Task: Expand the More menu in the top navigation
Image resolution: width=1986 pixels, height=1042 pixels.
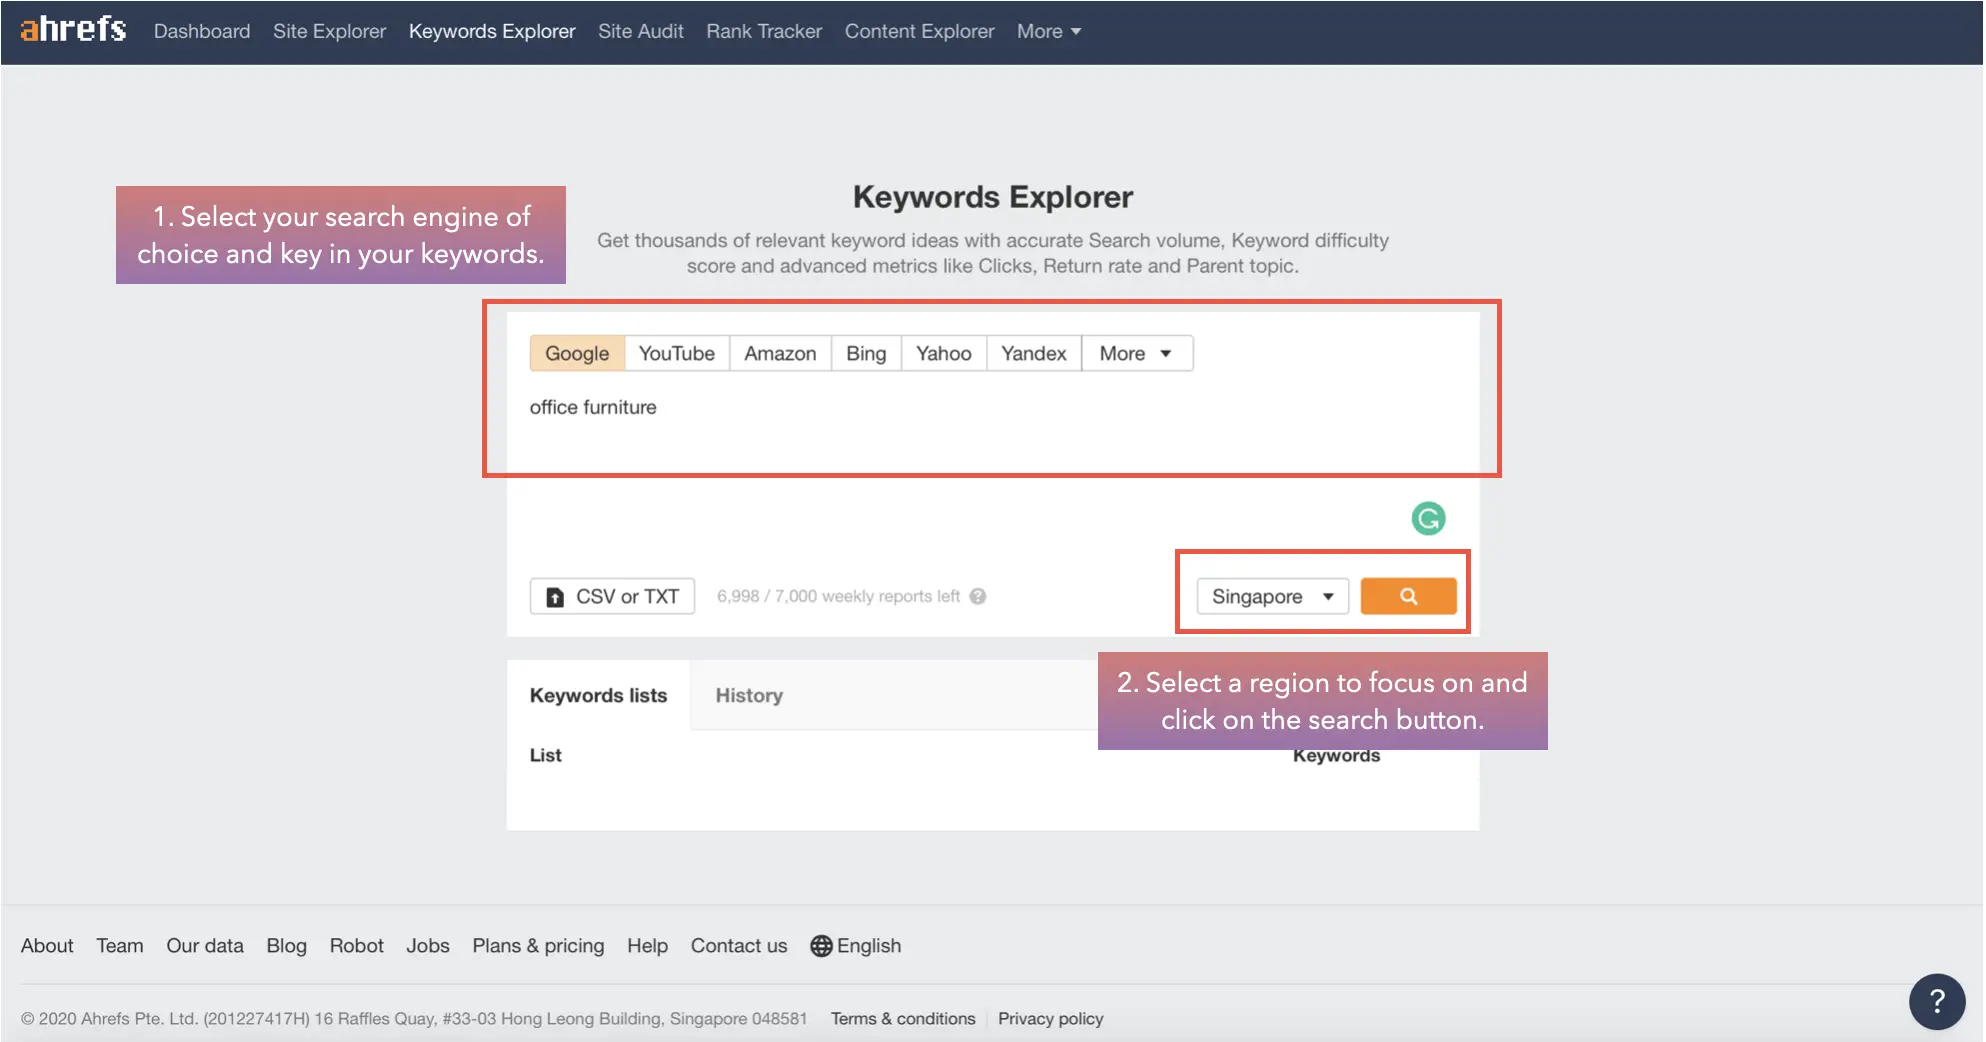Action: (1049, 31)
